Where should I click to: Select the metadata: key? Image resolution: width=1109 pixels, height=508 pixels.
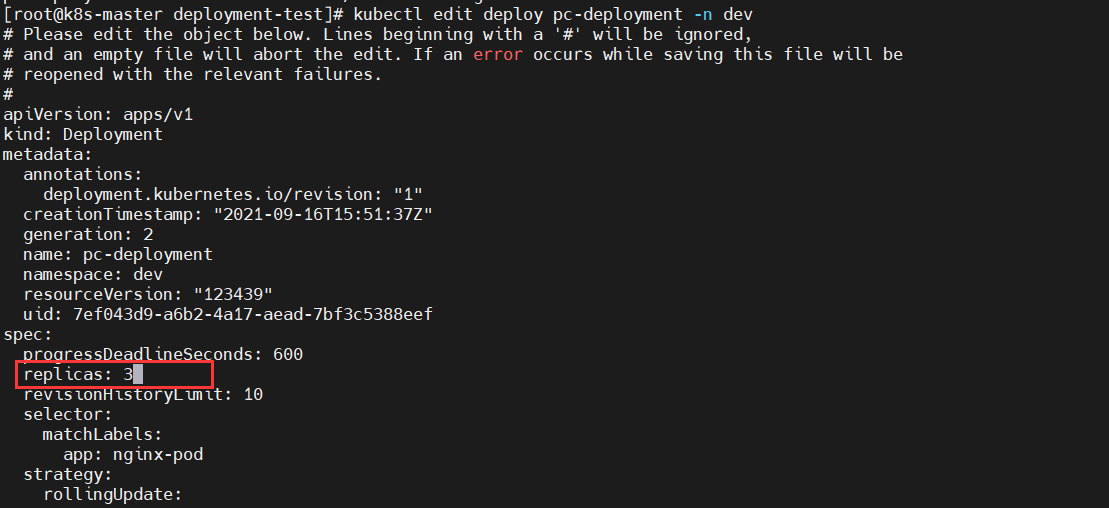48,154
